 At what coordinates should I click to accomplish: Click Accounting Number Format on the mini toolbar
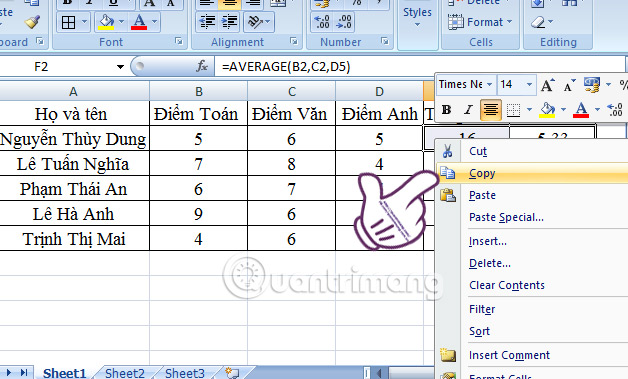click(592, 85)
